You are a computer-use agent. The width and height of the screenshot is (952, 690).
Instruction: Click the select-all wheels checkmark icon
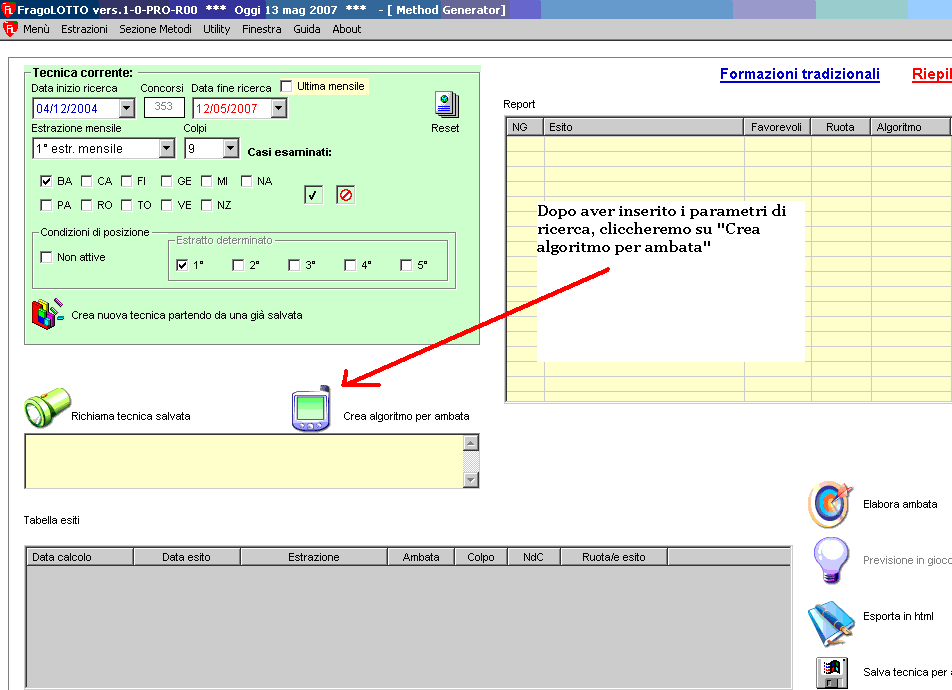tap(313, 195)
